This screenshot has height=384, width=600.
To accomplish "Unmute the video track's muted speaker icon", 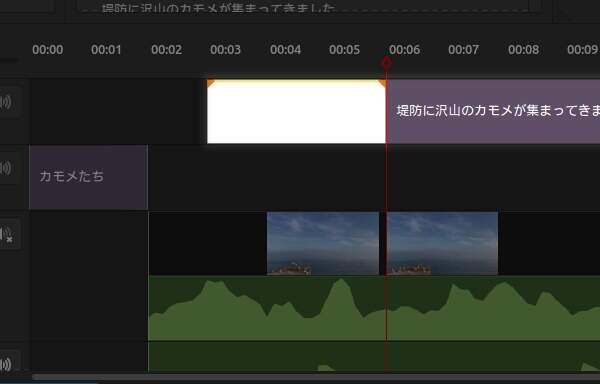I will (x=7, y=234).
